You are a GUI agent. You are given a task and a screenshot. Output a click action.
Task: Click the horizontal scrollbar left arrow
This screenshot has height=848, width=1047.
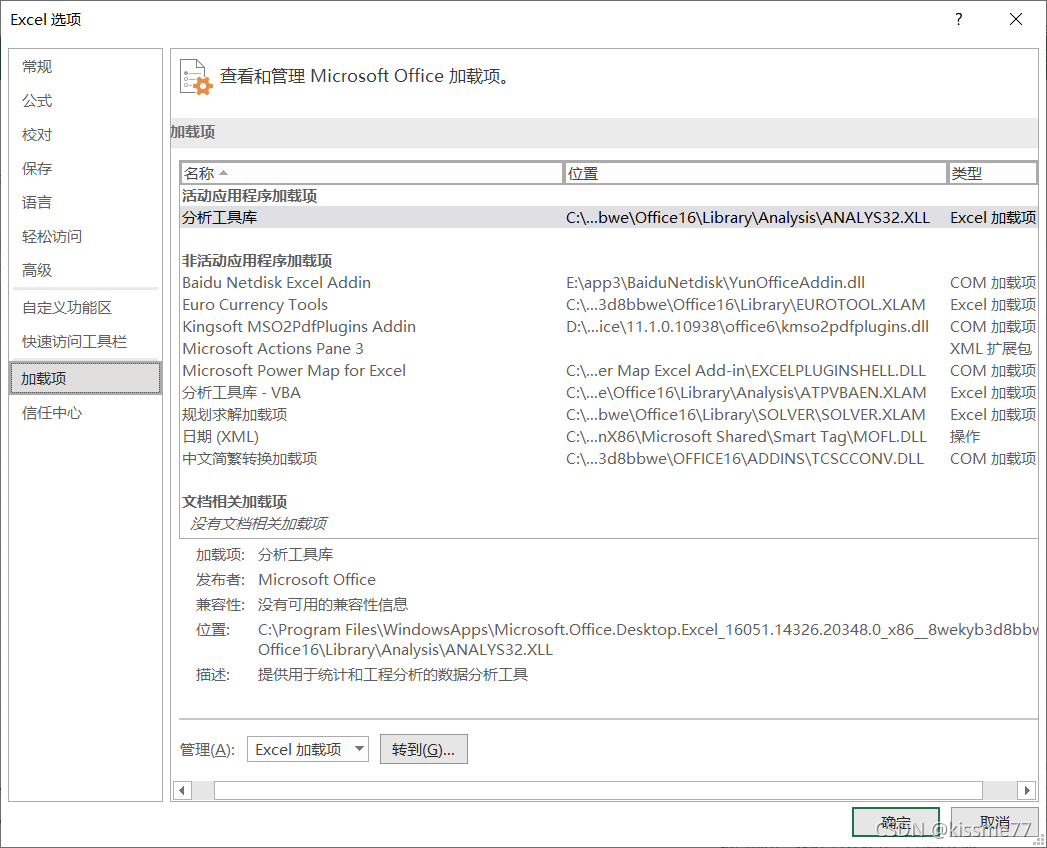(x=182, y=791)
